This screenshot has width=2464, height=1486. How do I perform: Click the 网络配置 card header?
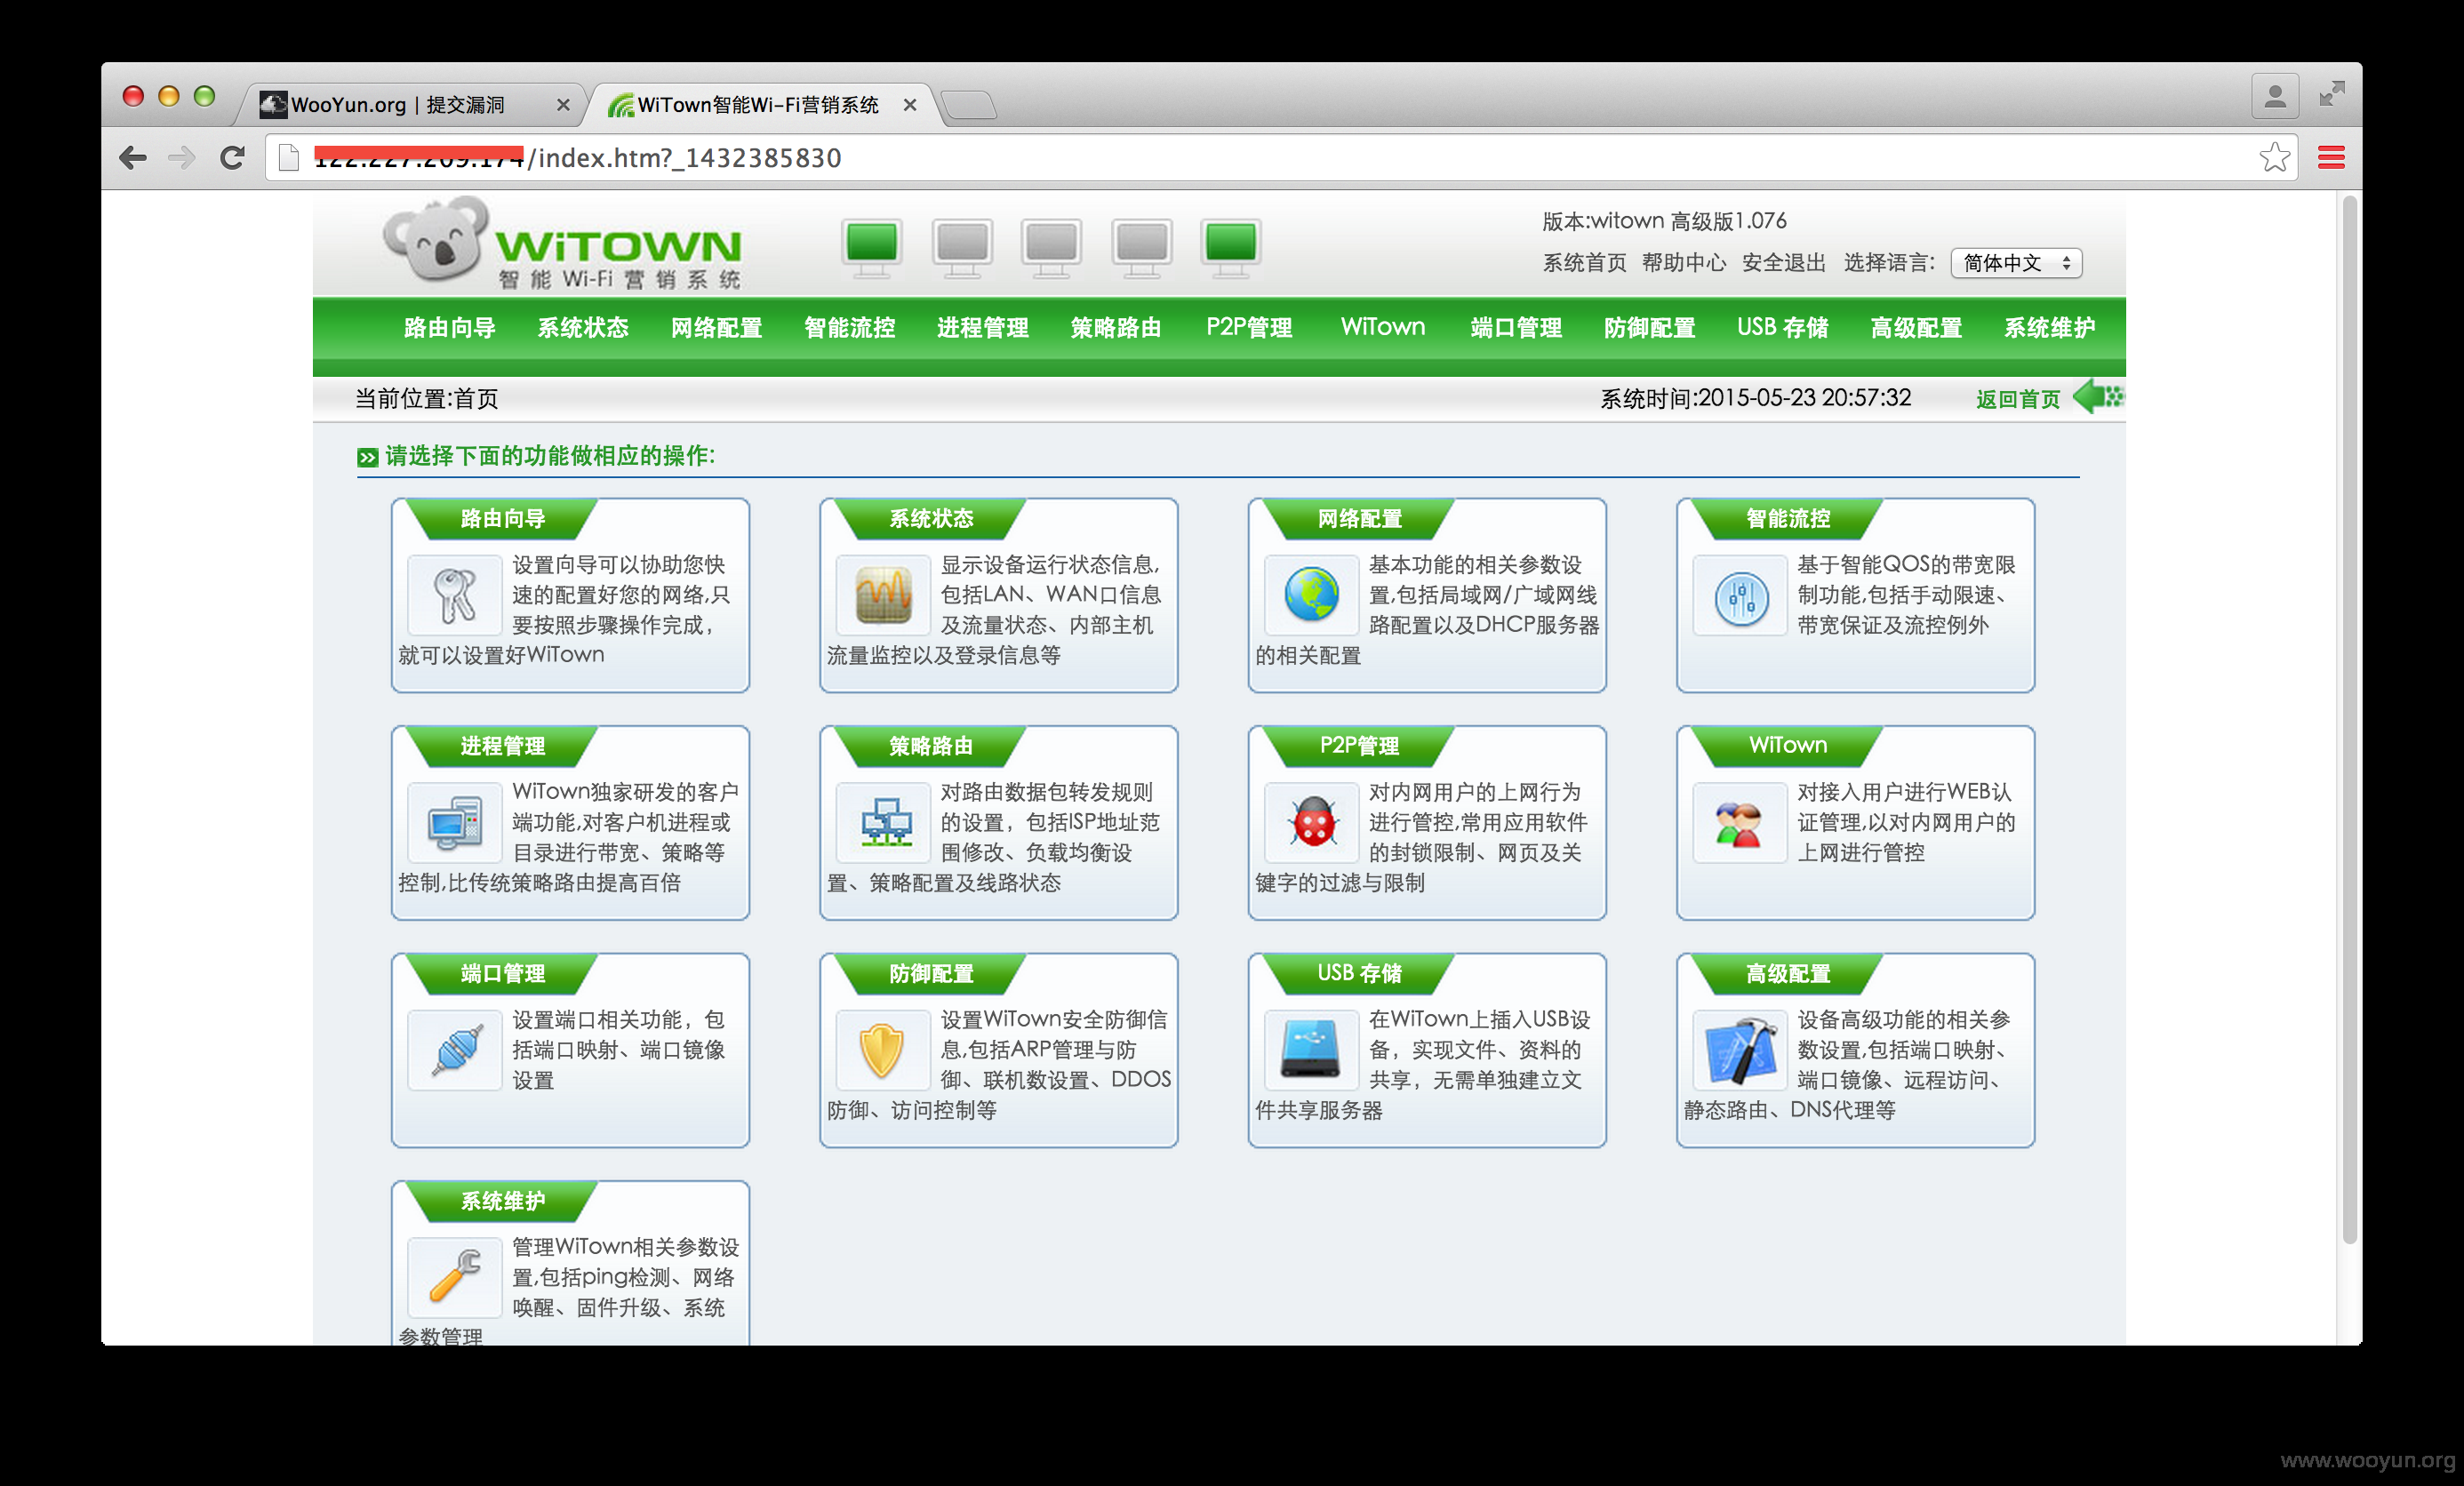coord(1359,519)
